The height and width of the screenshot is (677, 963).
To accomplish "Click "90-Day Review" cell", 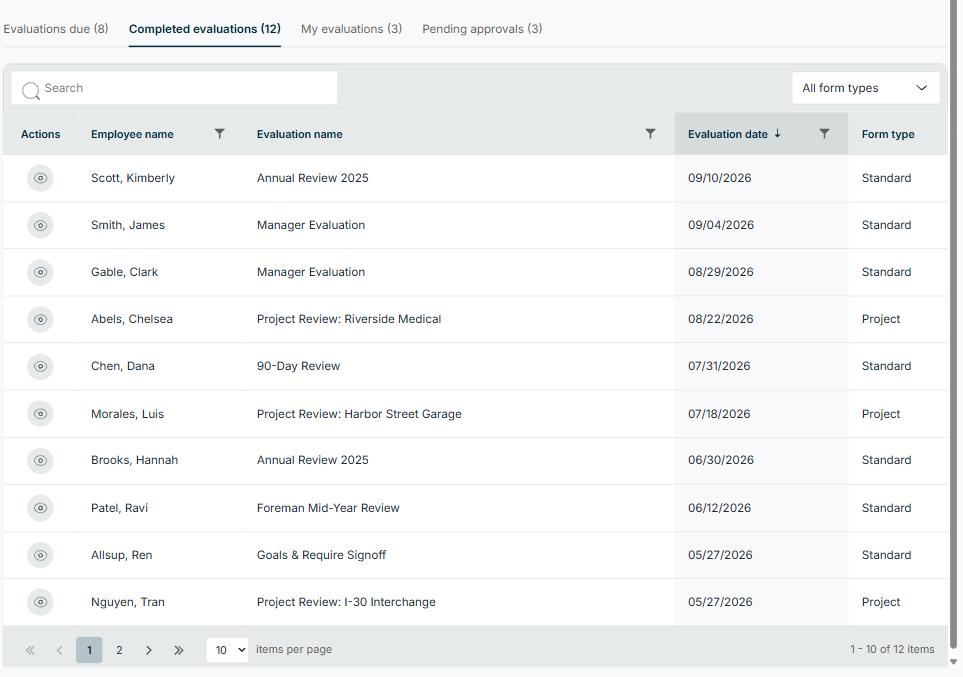I will click(x=298, y=366).
